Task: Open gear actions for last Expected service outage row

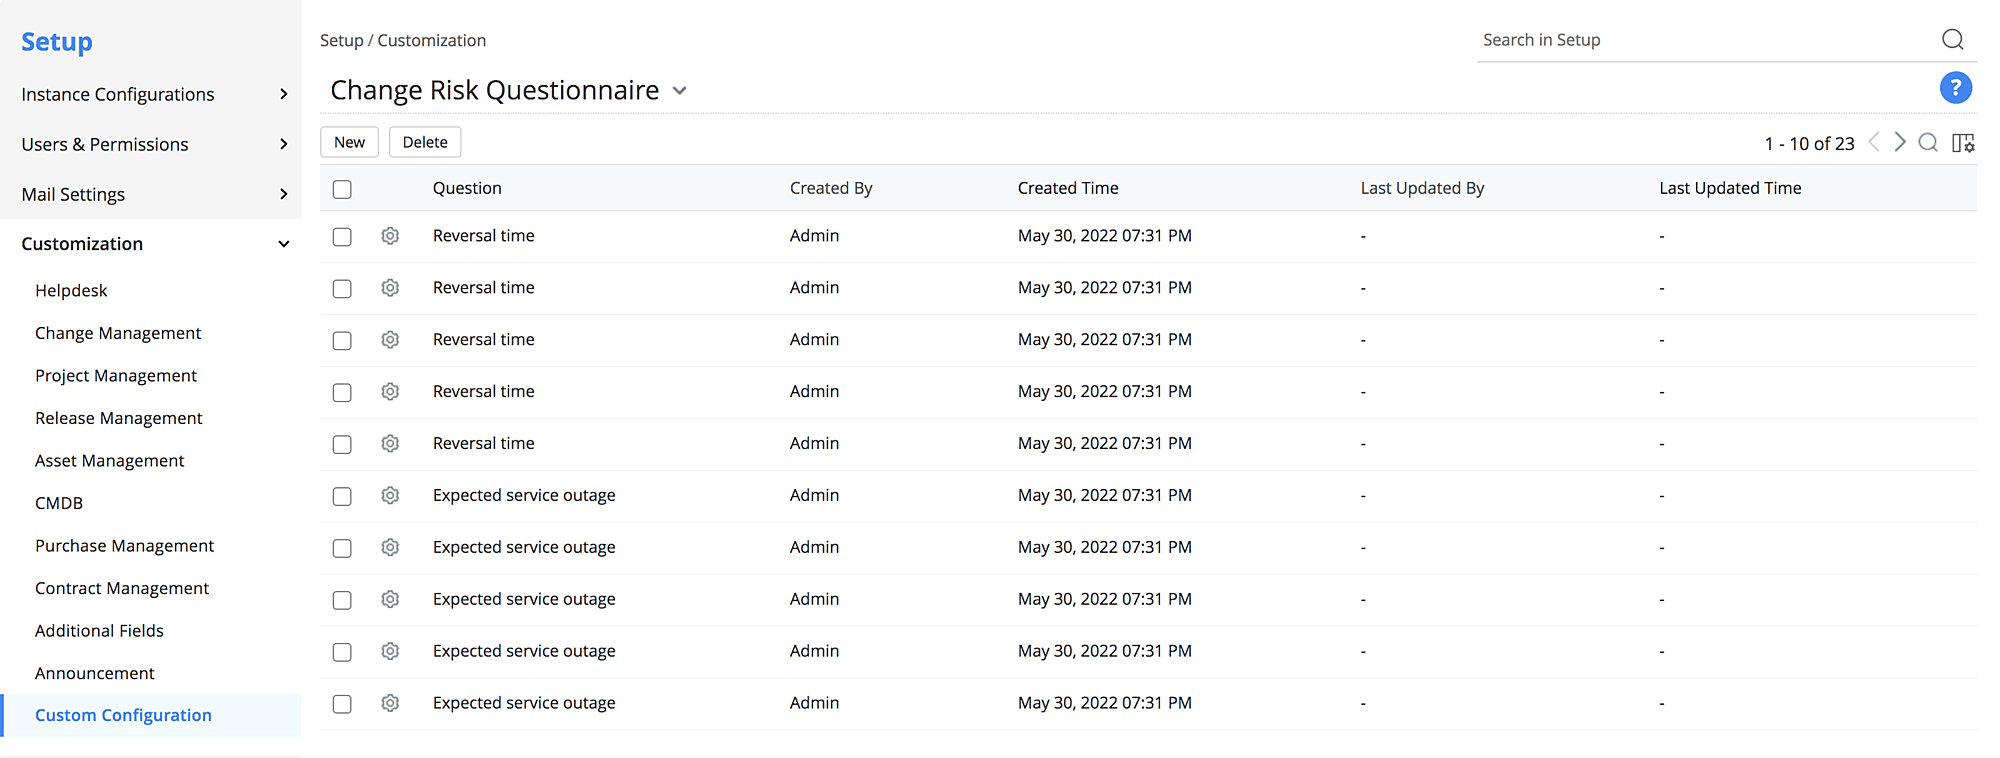Action: pyautogui.click(x=390, y=703)
